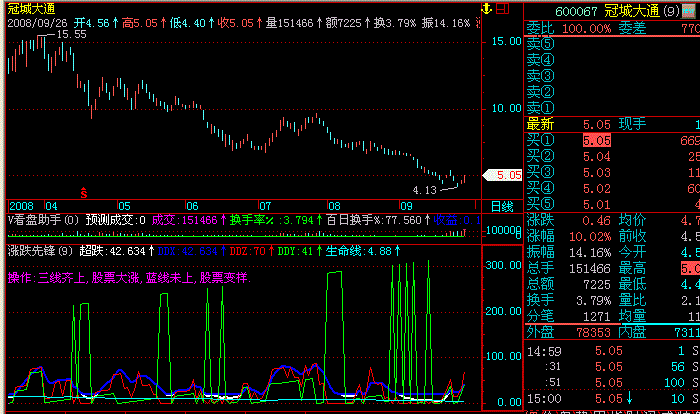Viewport: 700px width, 414px height.
Task: Click the 换手 3.79% value in quote panel
Action: click(x=594, y=301)
